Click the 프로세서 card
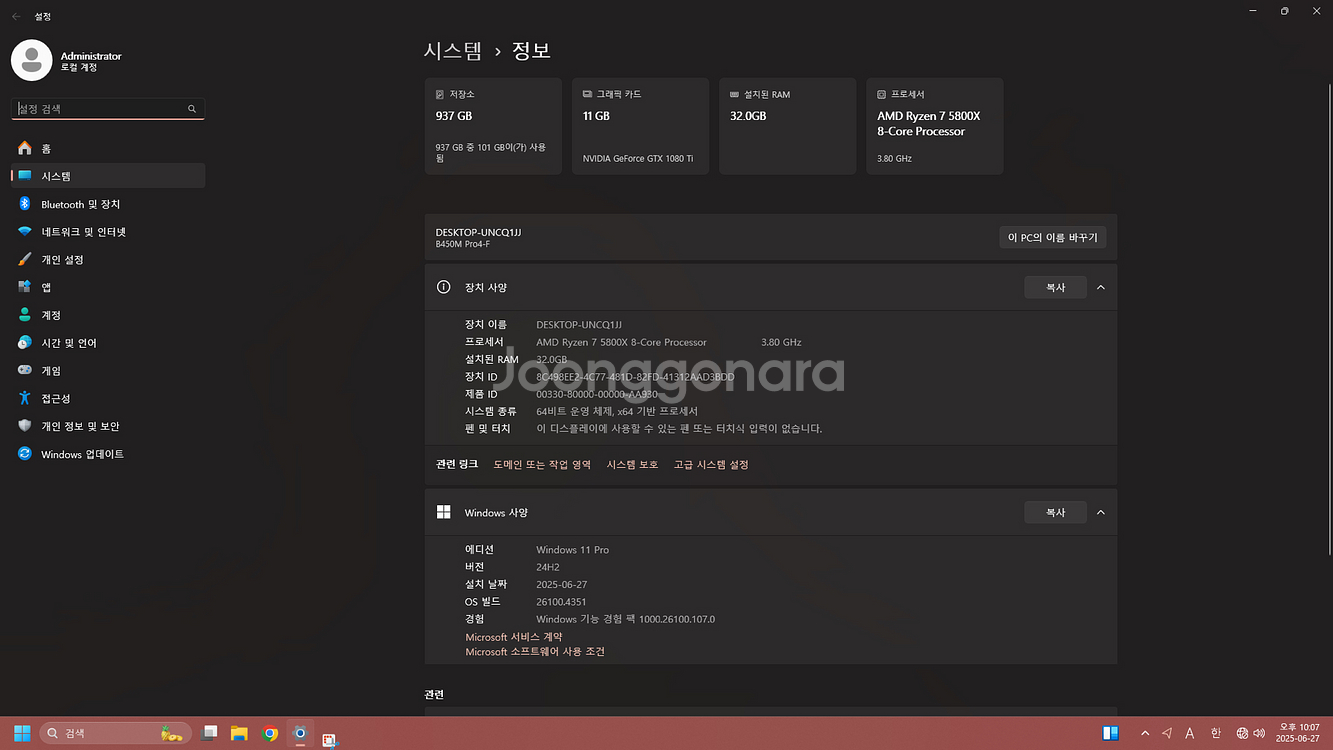This screenshot has height=750, width=1333. pyautogui.click(x=935, y=126)
